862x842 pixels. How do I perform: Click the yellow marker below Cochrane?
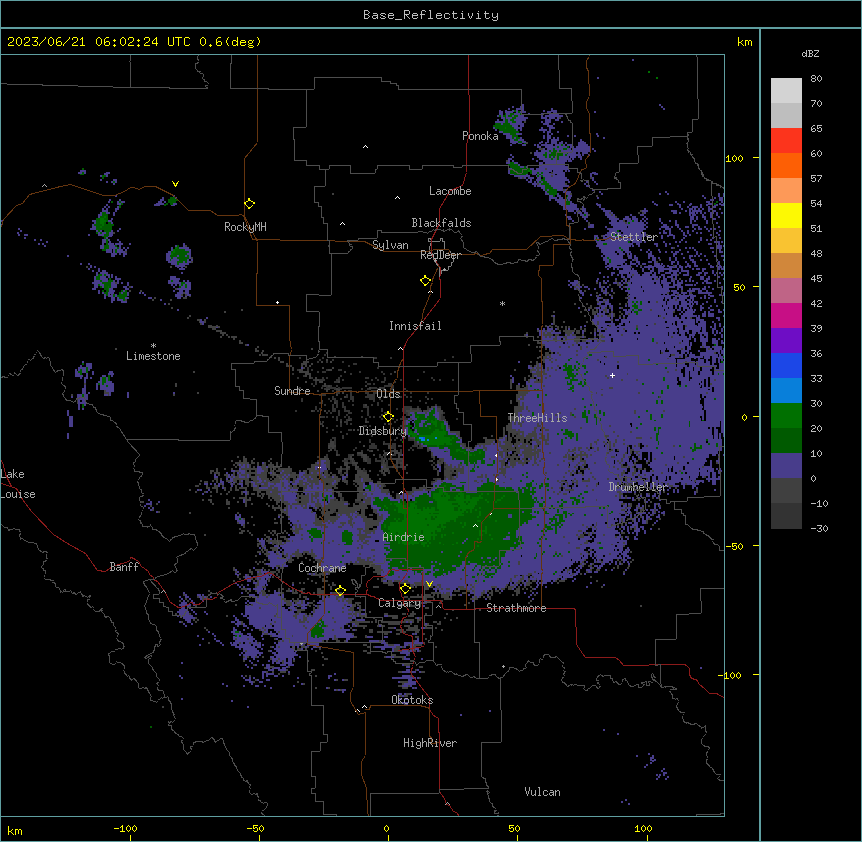coord(340,591)
